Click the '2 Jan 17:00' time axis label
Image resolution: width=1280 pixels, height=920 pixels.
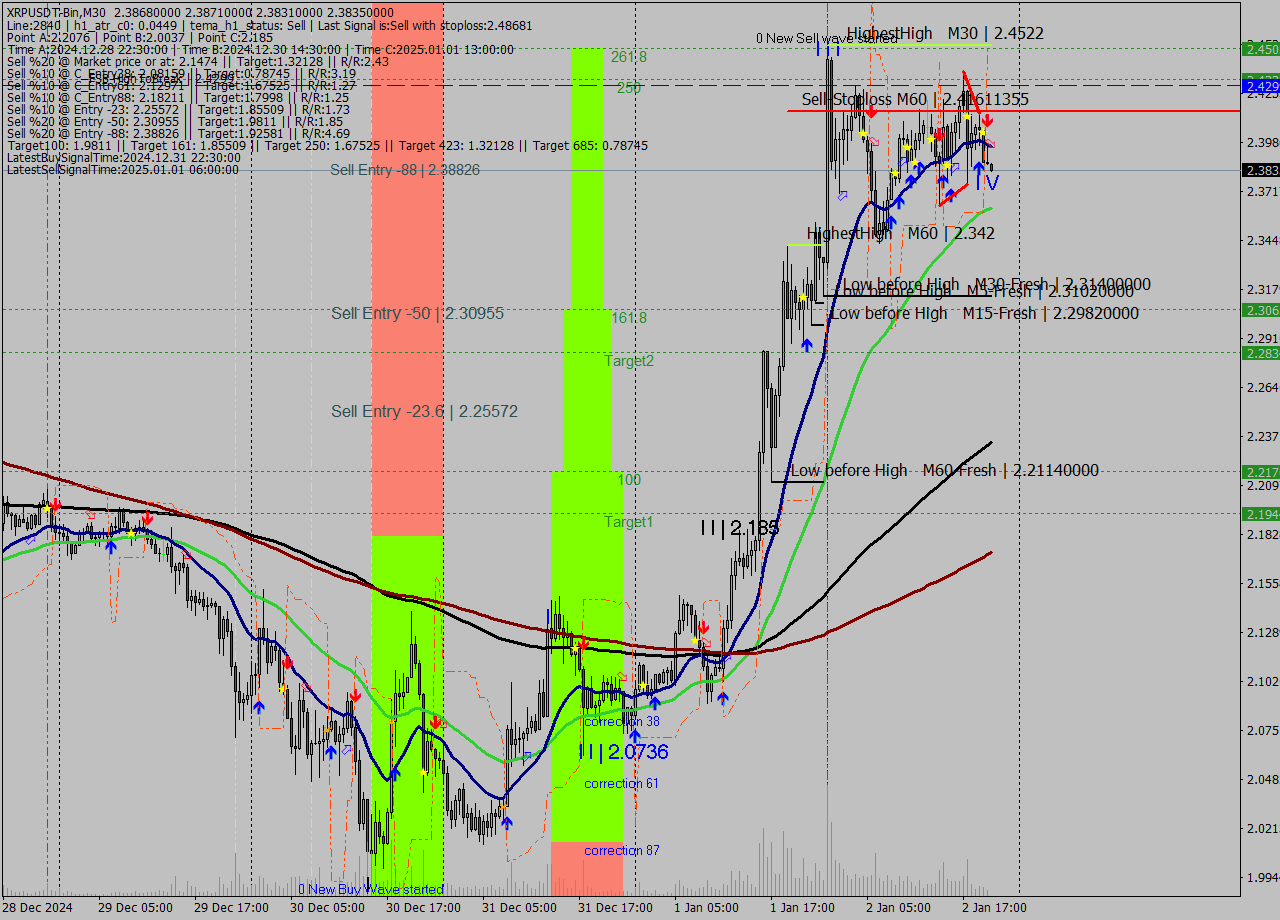(x=994, y=908)
